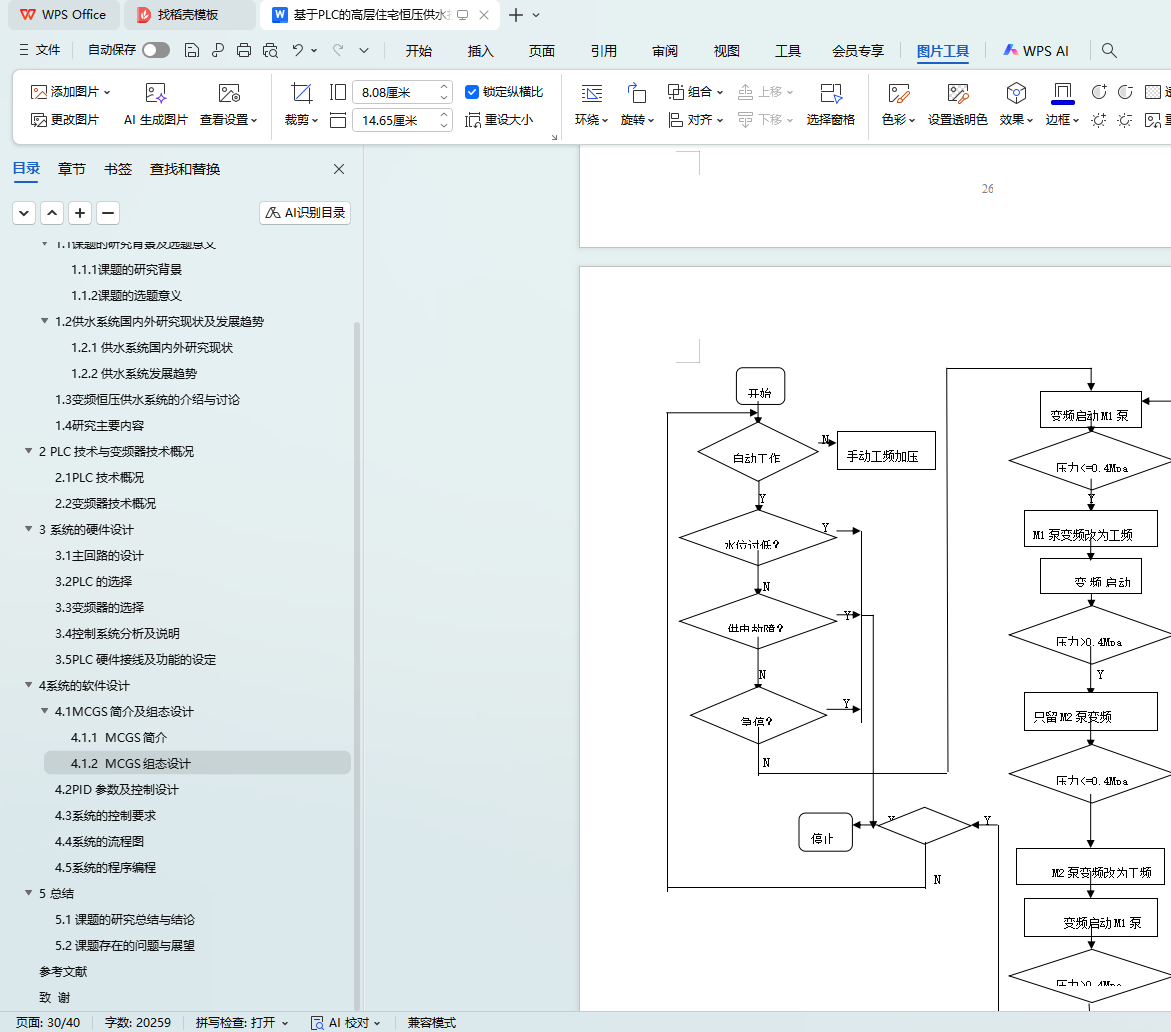The image size is (1171, 1032).
Task: Click the AI识别目录 button
Action: (x=305, y=213)
